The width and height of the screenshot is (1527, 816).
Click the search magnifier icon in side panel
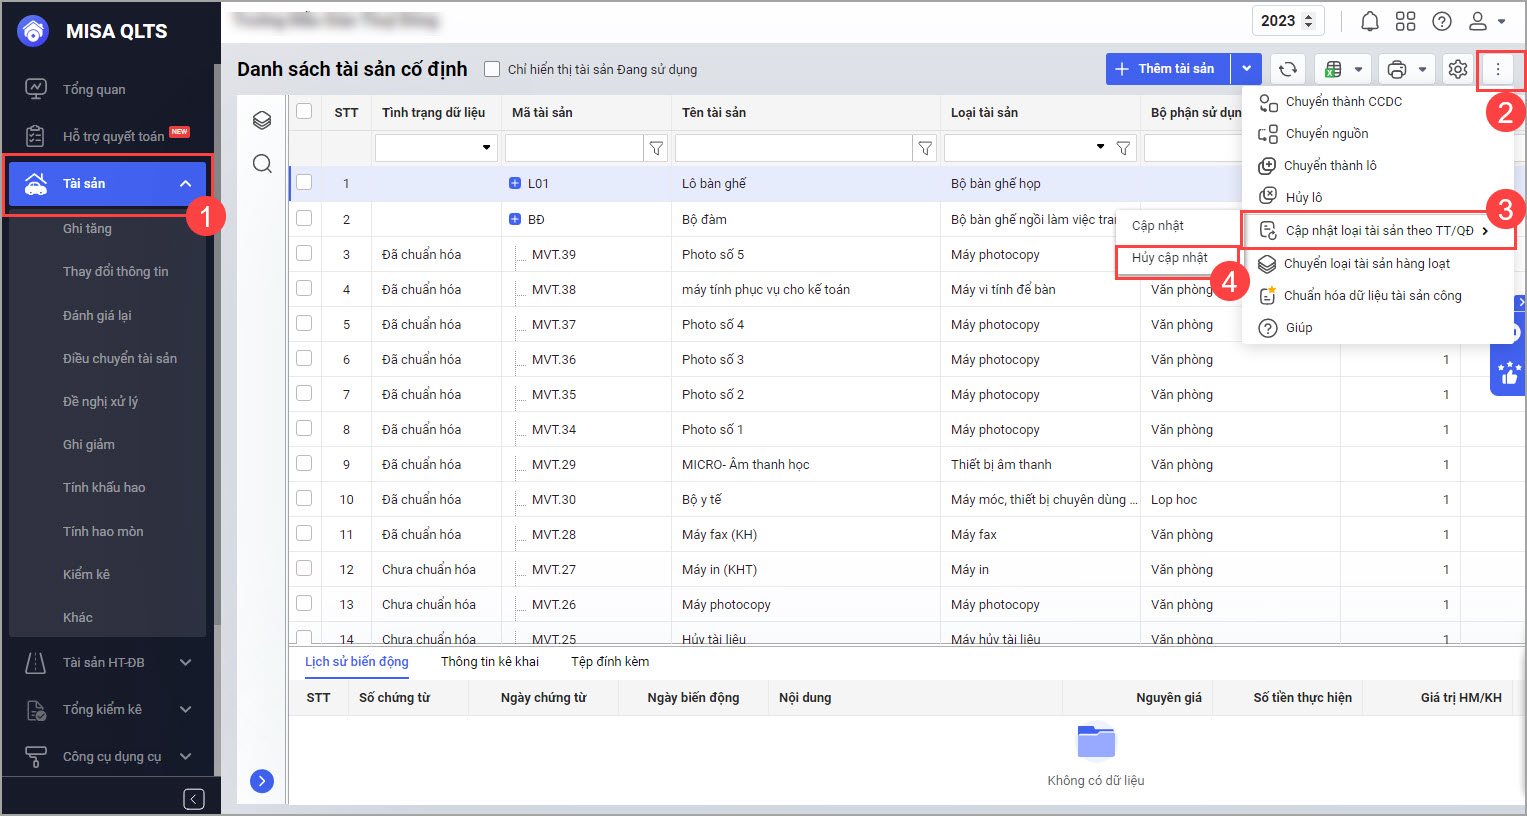click(262, 163)
